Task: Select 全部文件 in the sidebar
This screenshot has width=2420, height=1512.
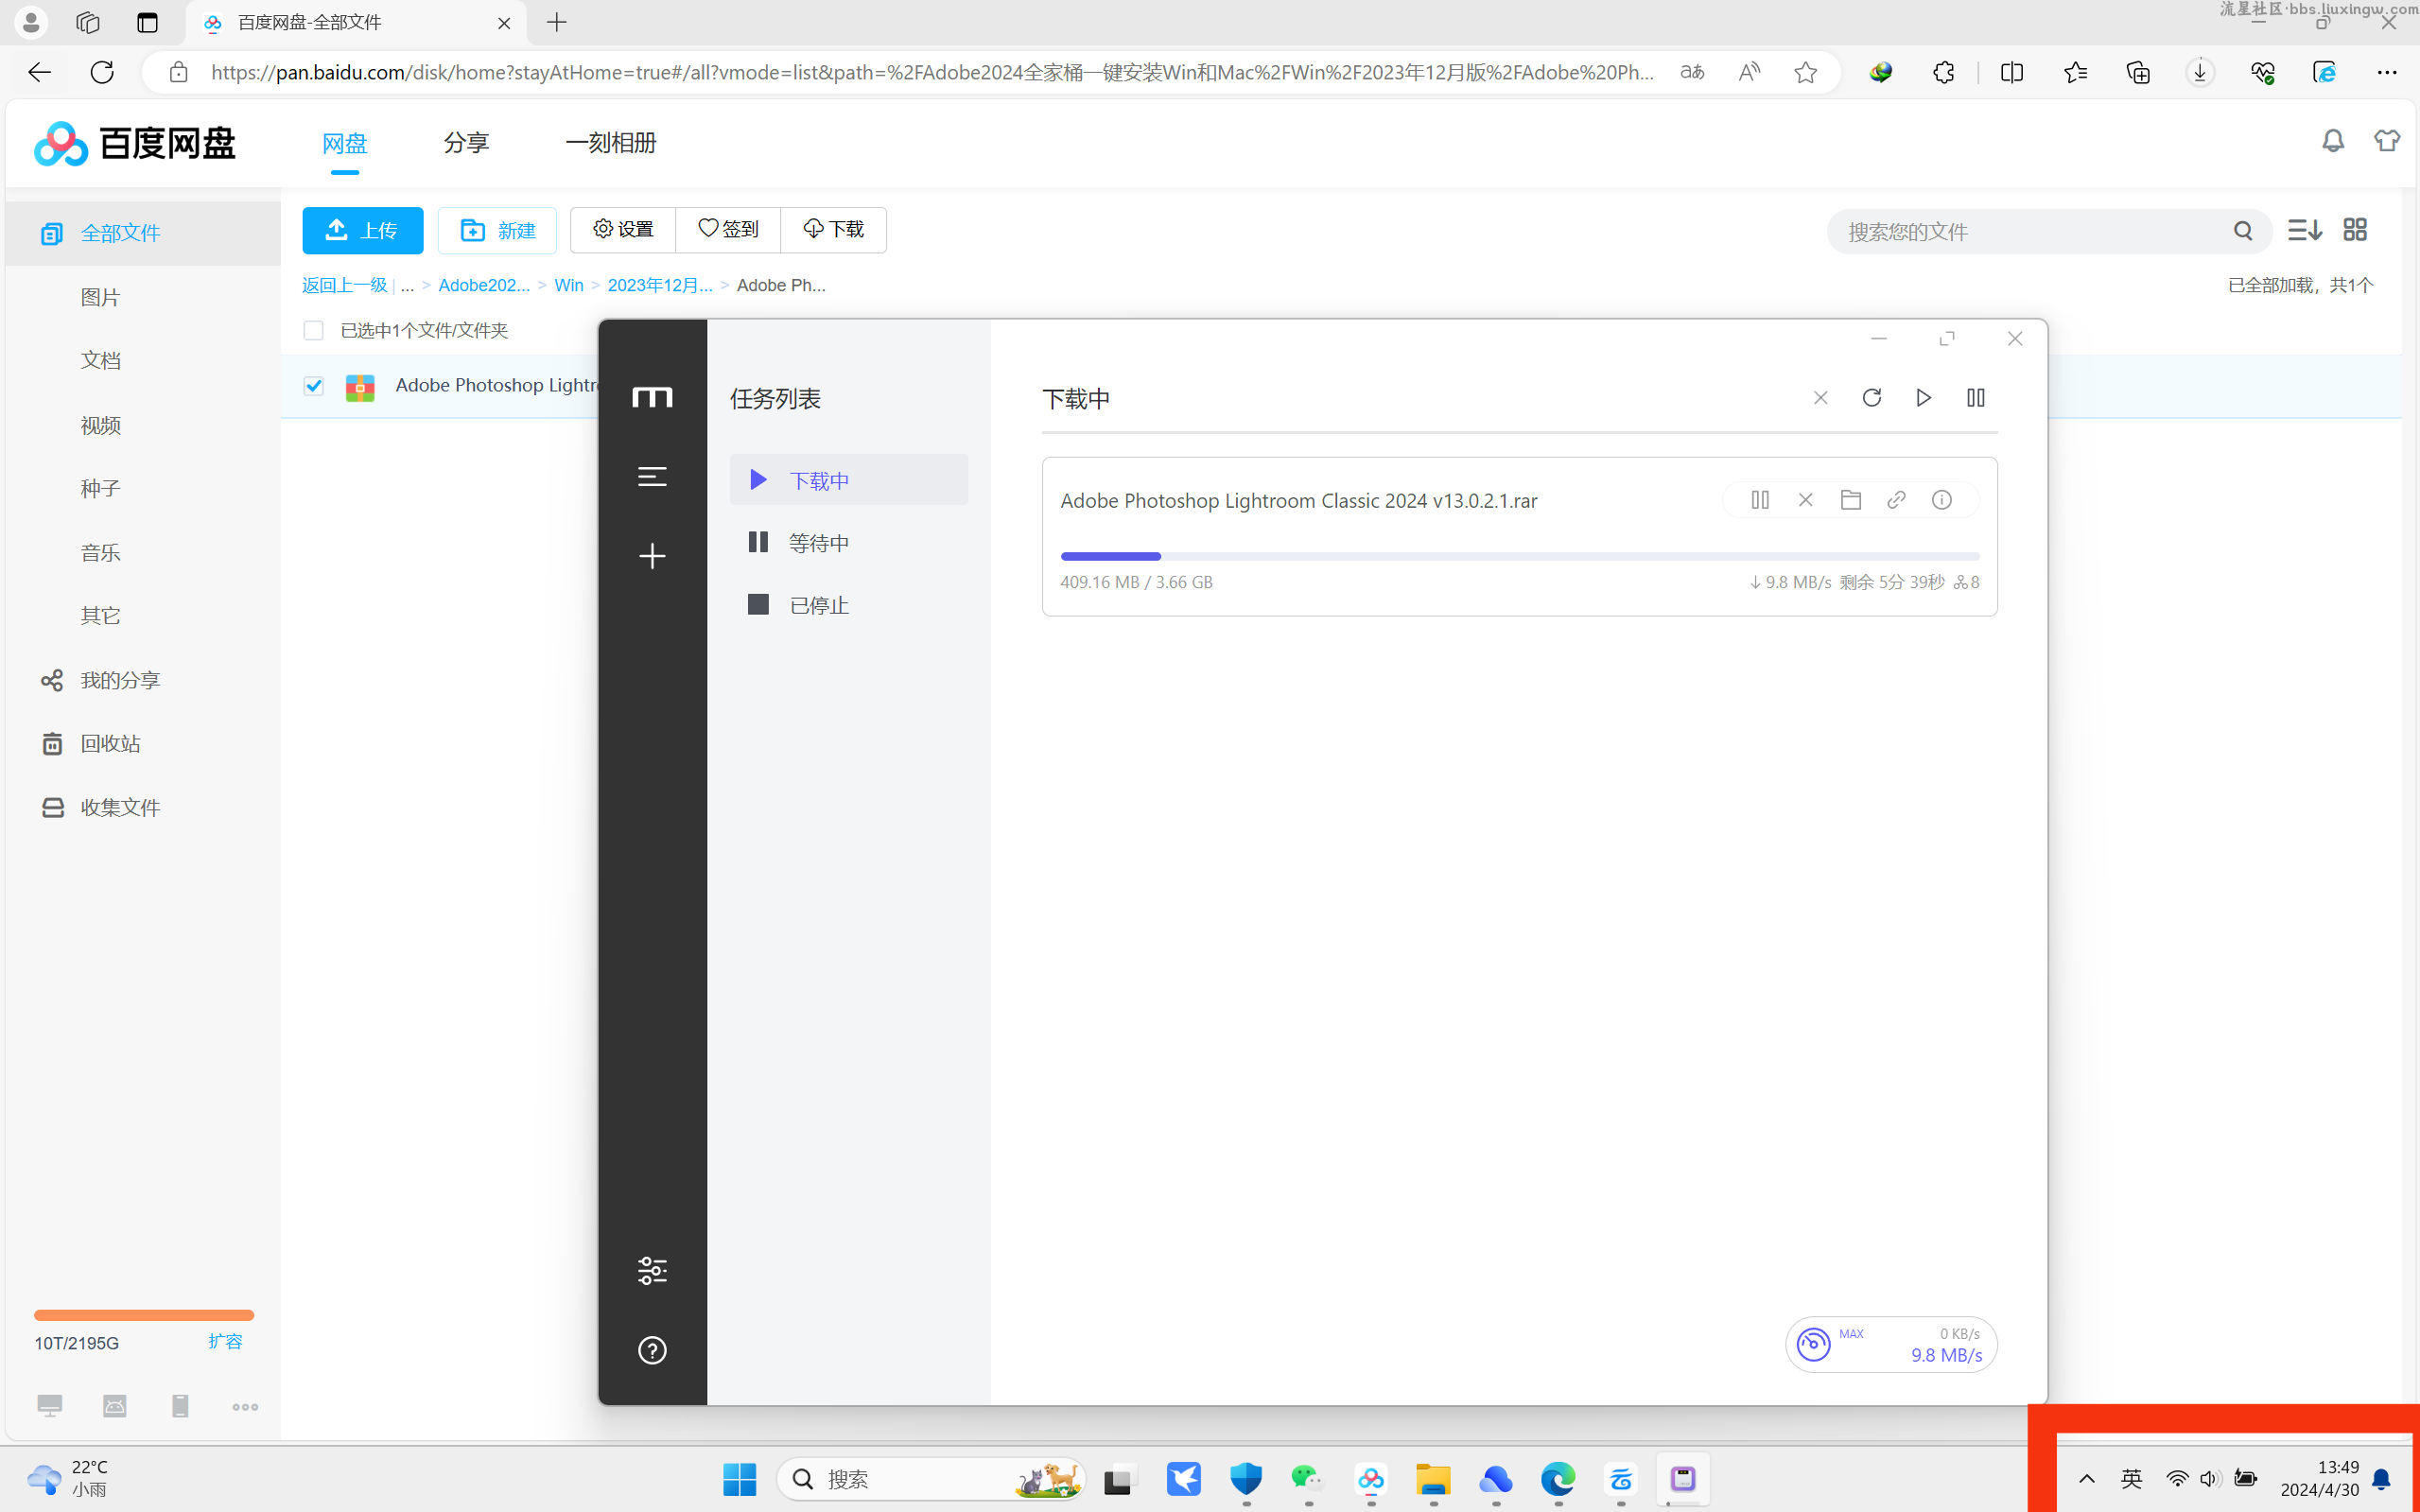Action: point(143,233)
